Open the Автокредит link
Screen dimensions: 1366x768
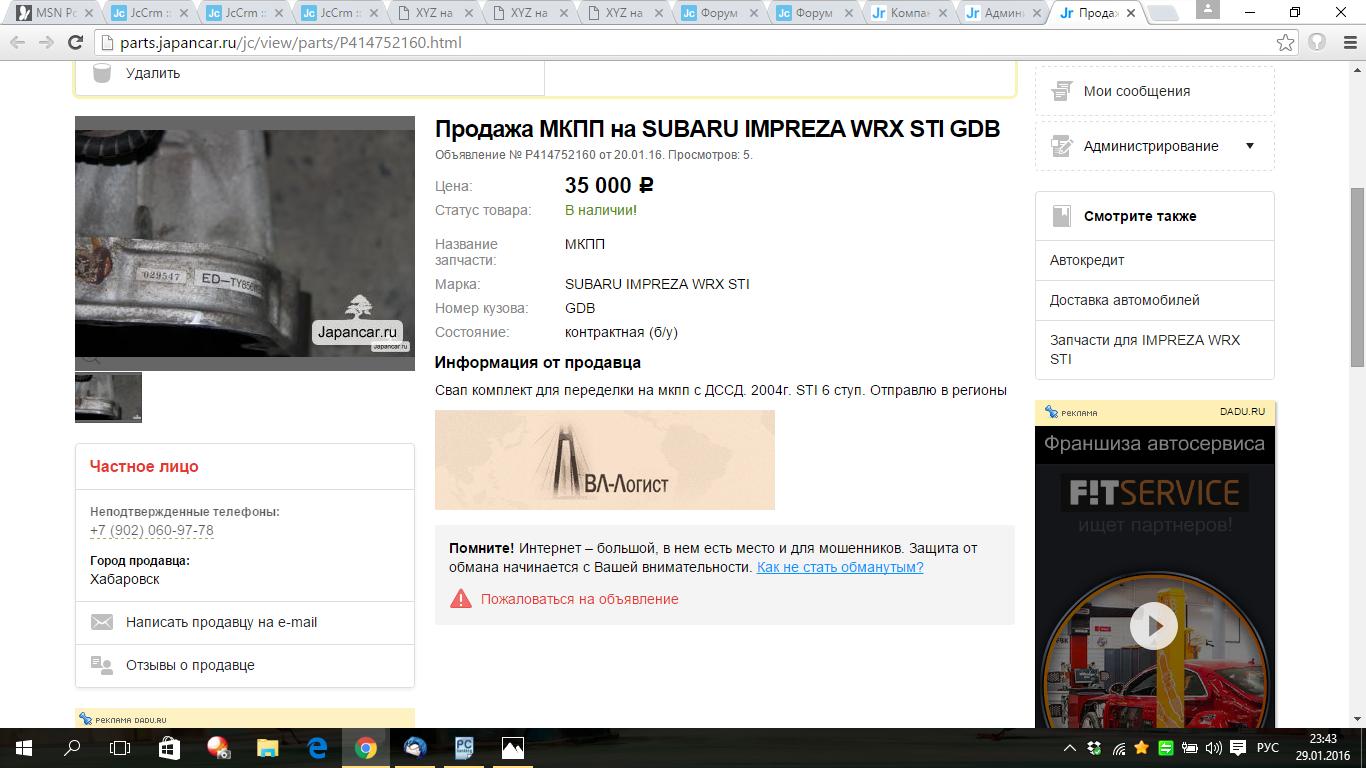[1087, 260]
